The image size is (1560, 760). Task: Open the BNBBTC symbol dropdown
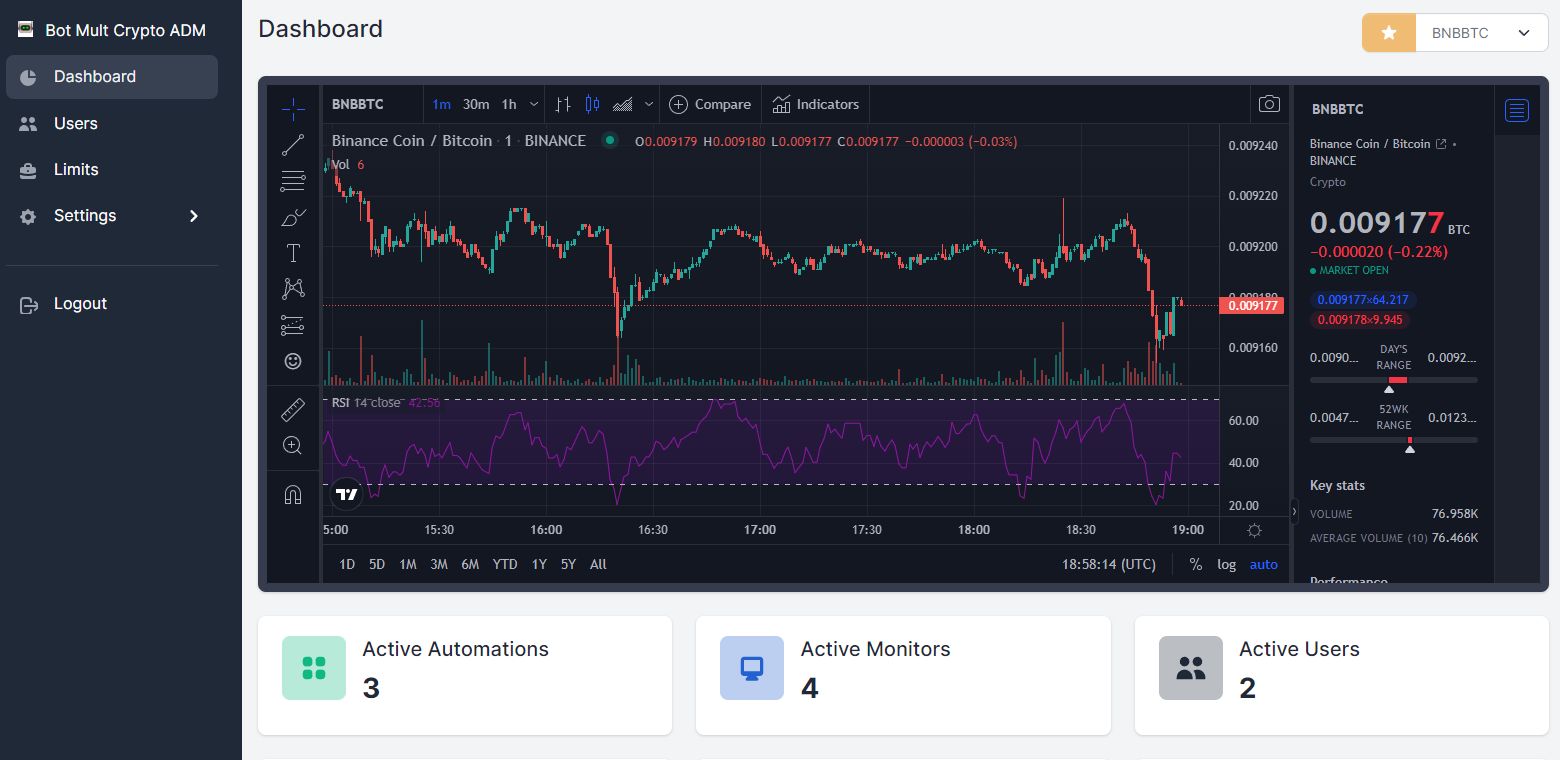click(1482, 33)
